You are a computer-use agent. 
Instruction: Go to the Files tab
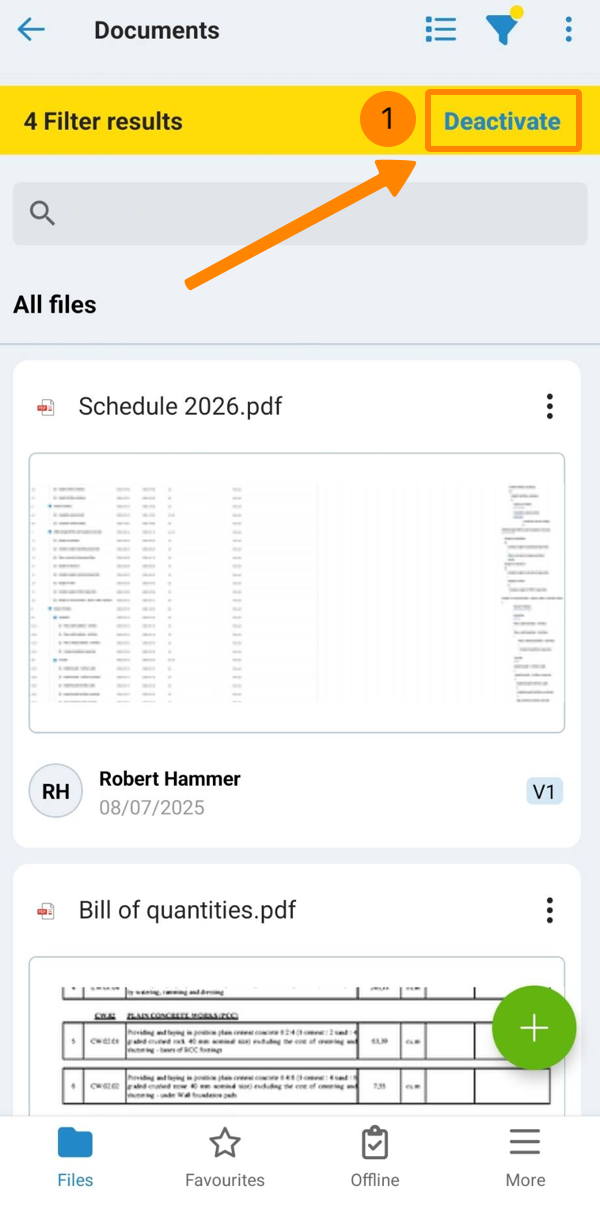(75, 1155)
